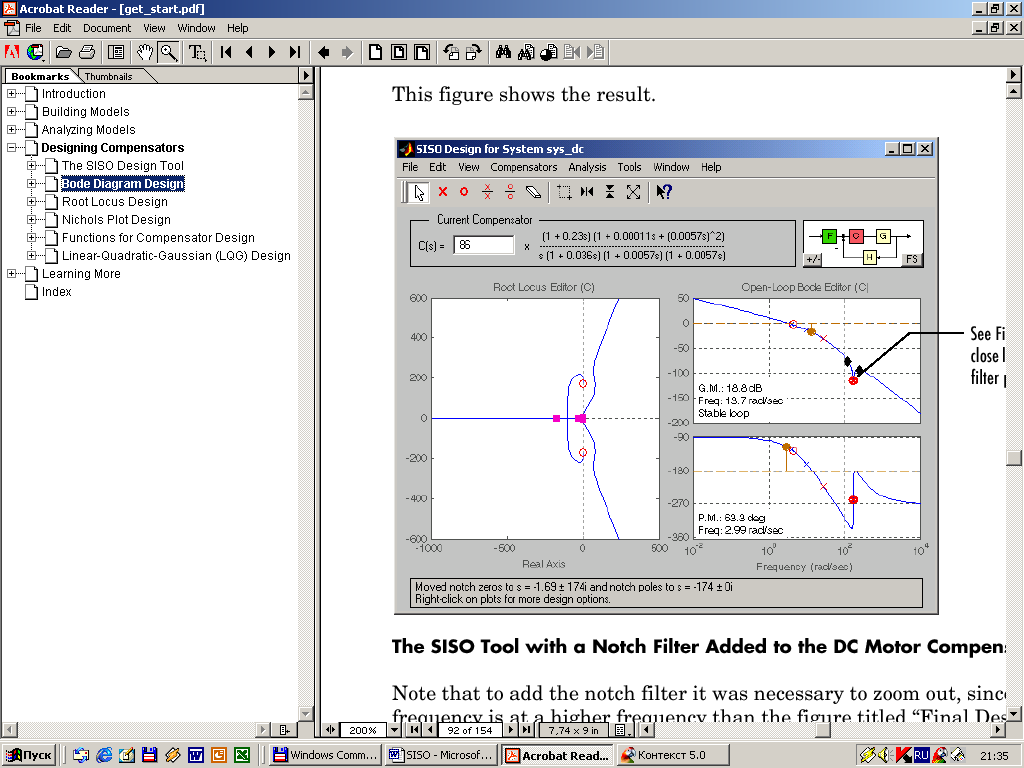The width and height of the screenshot is (1024, 768).
Task: Switch to Fit in Window view
Action: [x=399, y=52]
